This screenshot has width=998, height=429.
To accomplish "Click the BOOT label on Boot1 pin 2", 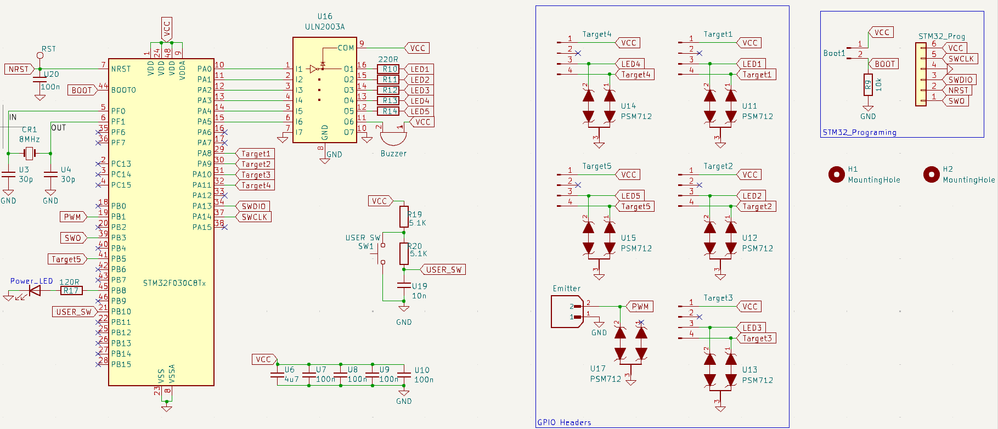I will [x=885, y=64].
